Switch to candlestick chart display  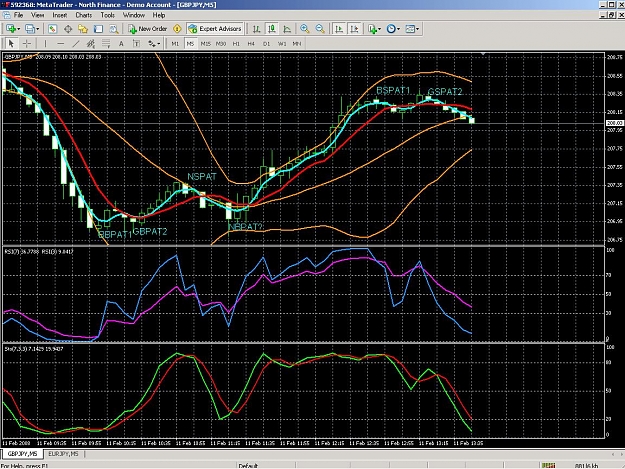[x=272, y=29]
